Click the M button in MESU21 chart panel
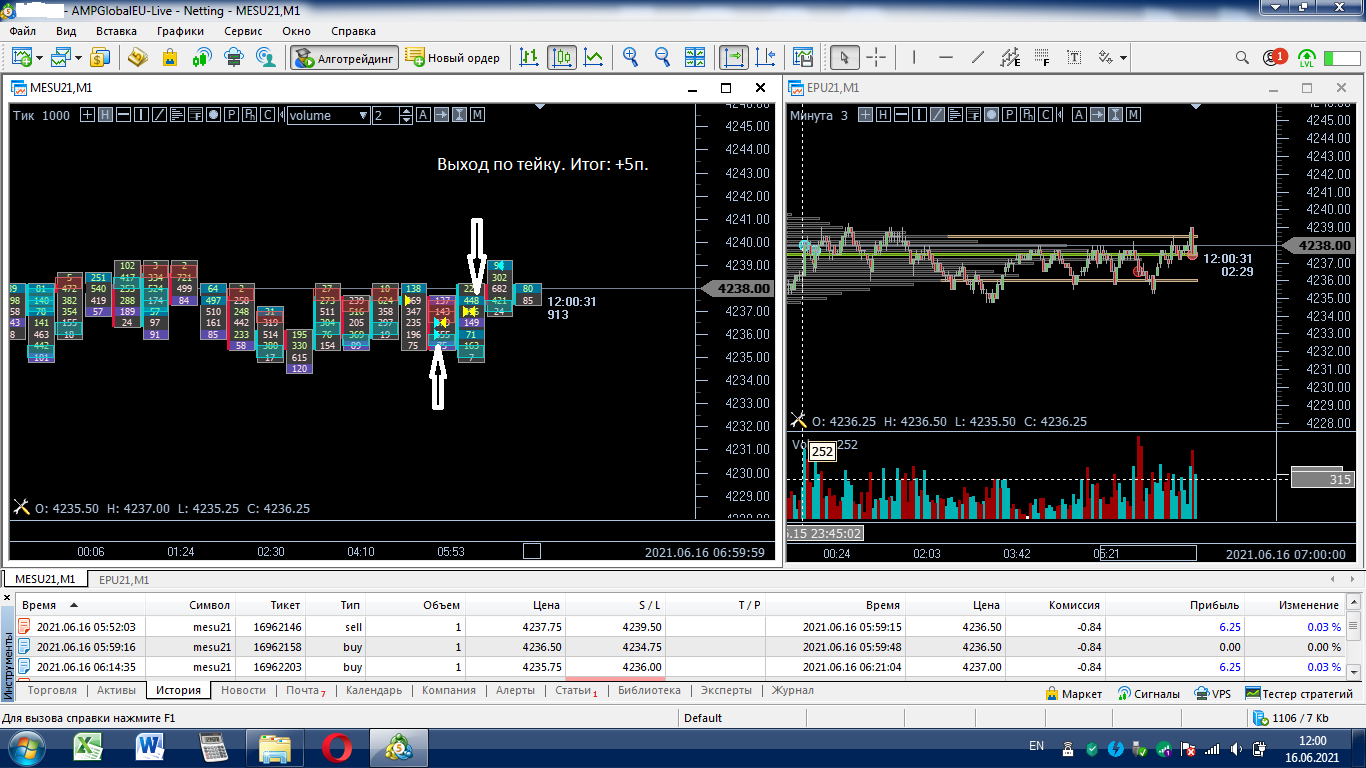 coord(478,115)
